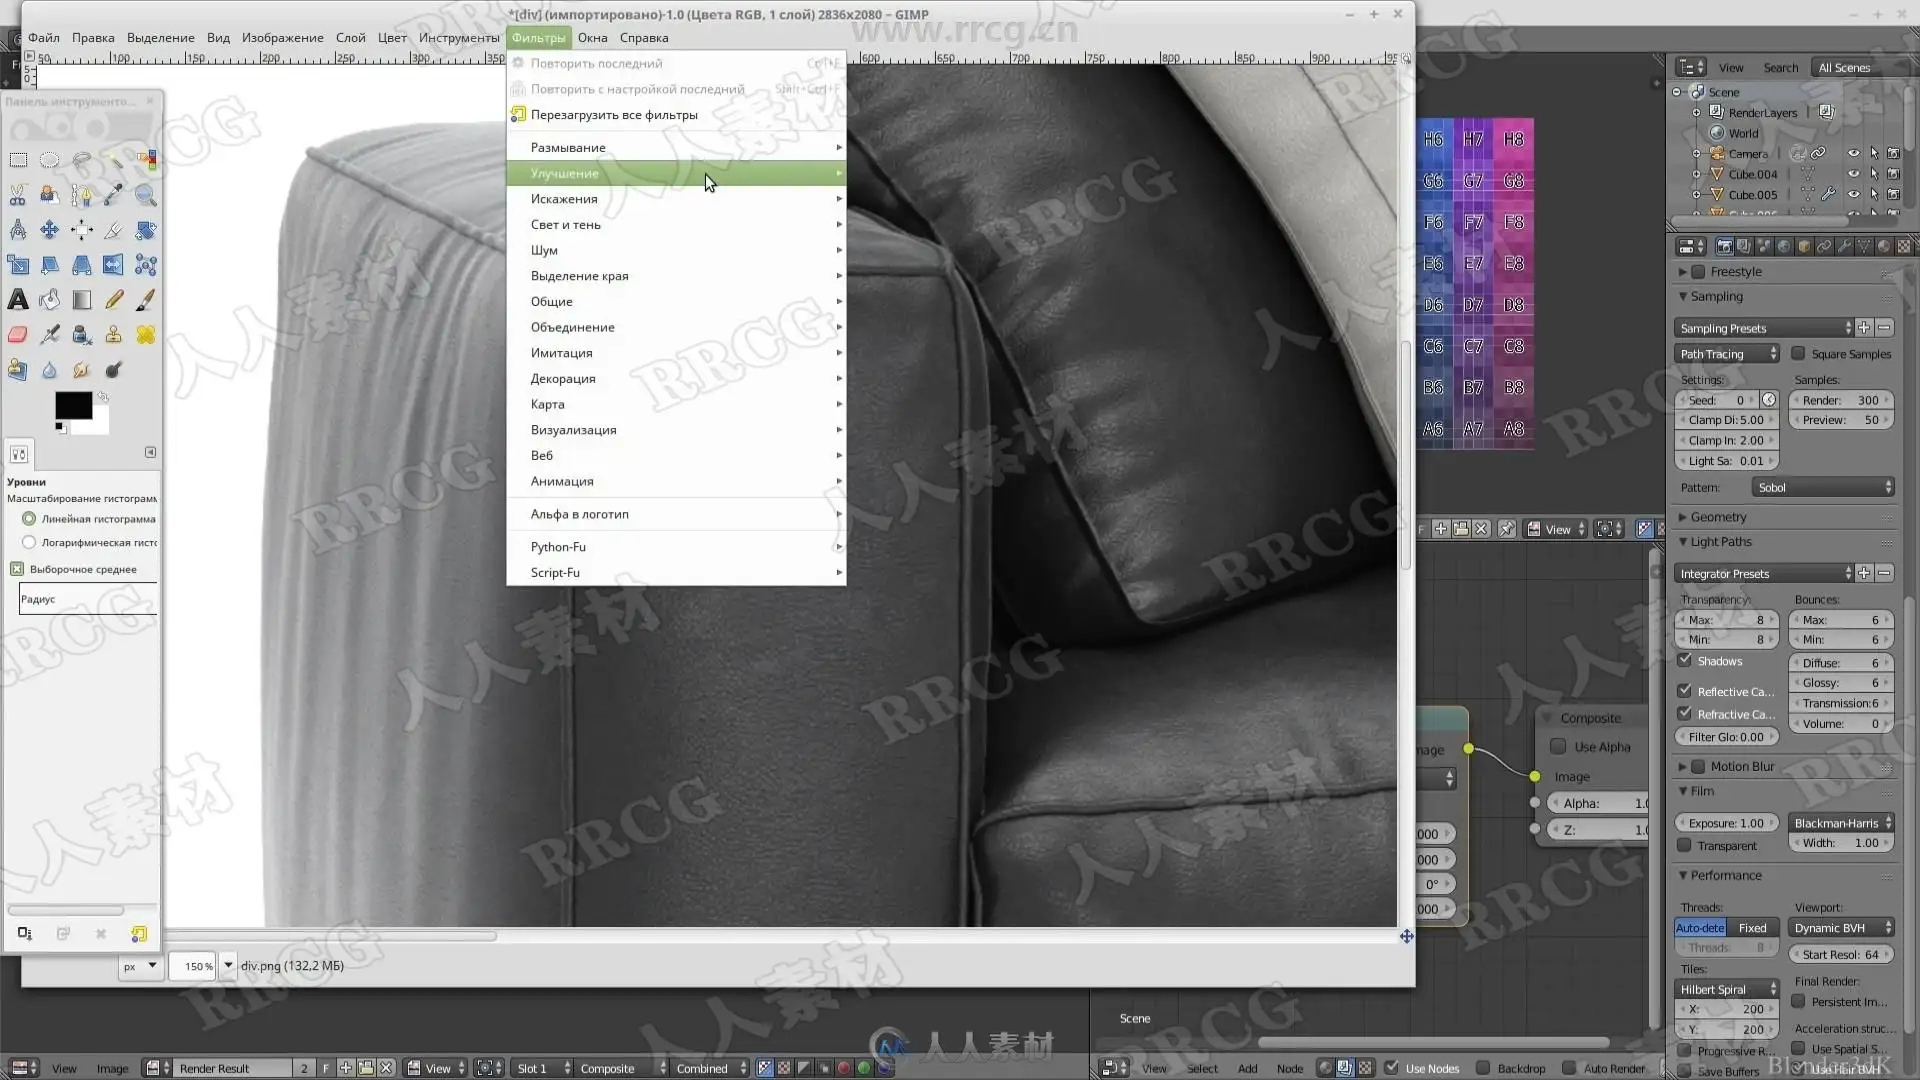
Task: Activate the Zoom magnifier tool
Action: click(x=146, y=195)
